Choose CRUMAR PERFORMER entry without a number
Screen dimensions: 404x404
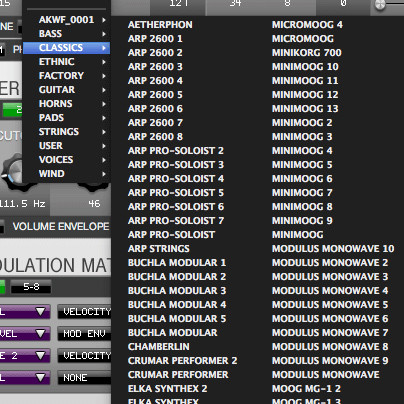pyautogui.click(x=178, y=375)
